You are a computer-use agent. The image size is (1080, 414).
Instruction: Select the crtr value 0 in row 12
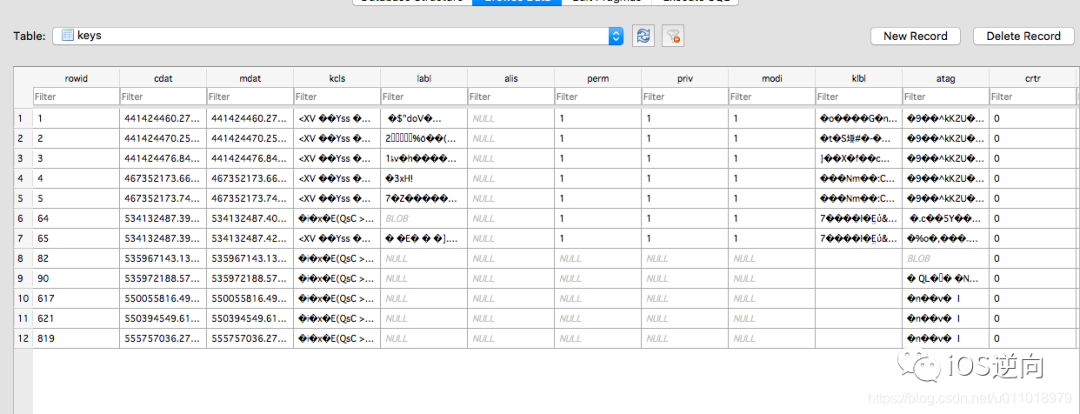pos(1032,338)
